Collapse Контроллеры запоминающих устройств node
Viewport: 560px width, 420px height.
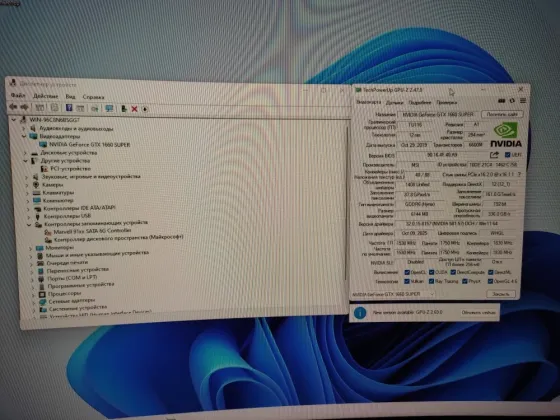[29, 224]
